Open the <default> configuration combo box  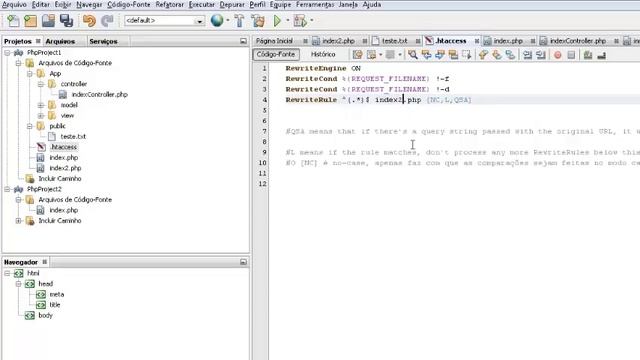(164, 20)
